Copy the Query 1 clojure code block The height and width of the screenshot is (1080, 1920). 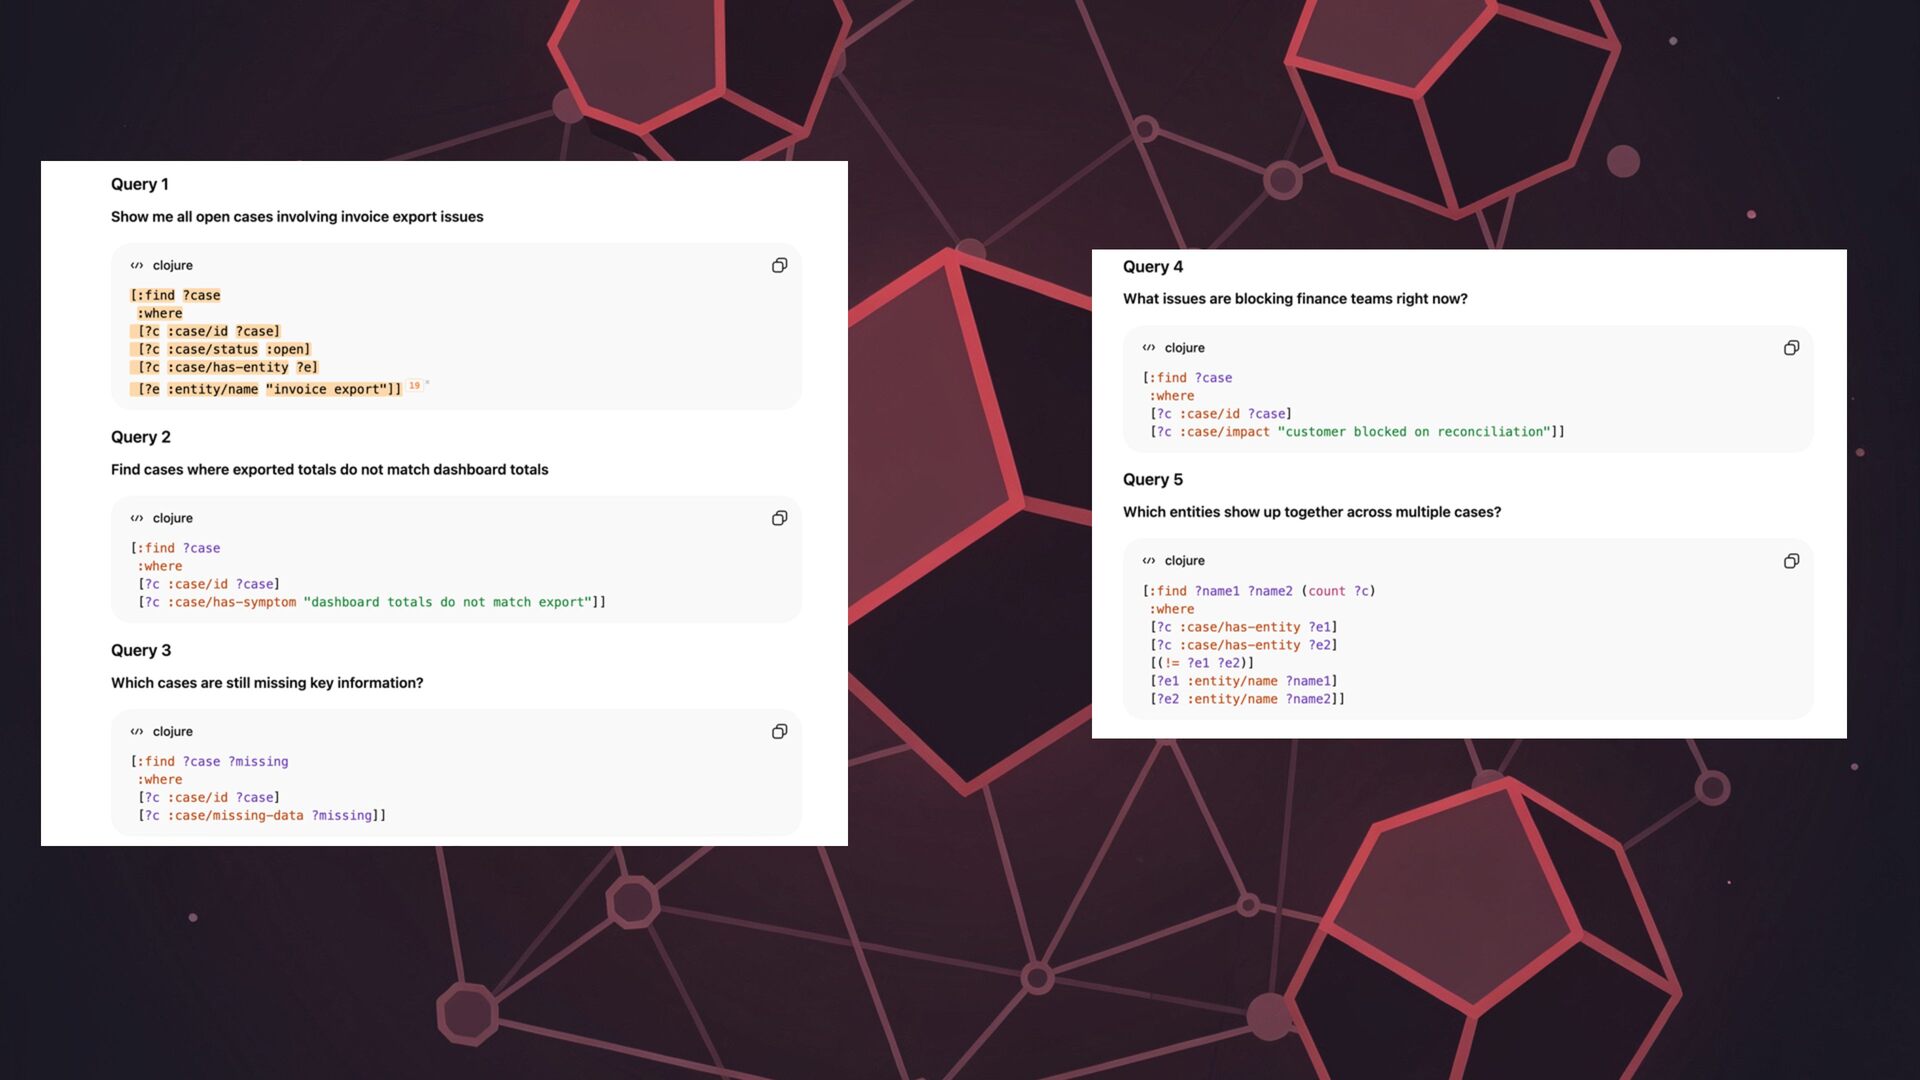pyautogui.click(x=779, y=265)
